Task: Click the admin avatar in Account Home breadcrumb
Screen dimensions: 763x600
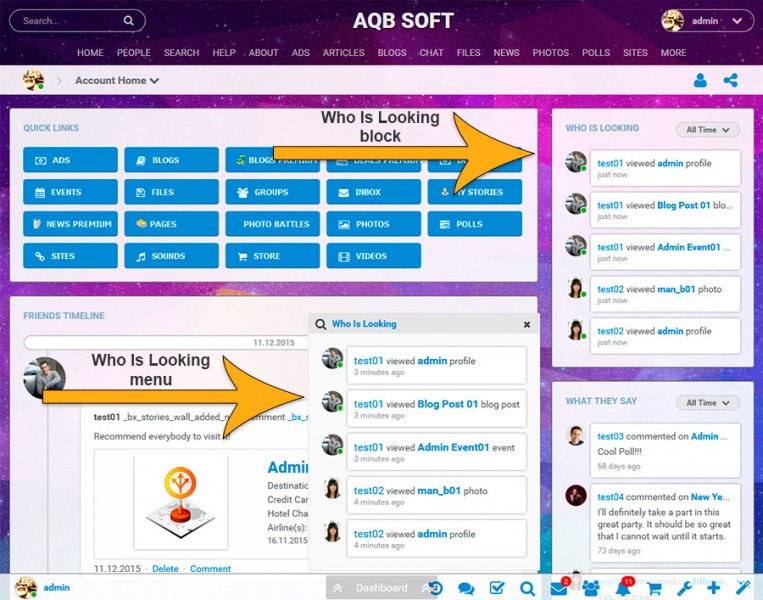Action: point(33,80)
